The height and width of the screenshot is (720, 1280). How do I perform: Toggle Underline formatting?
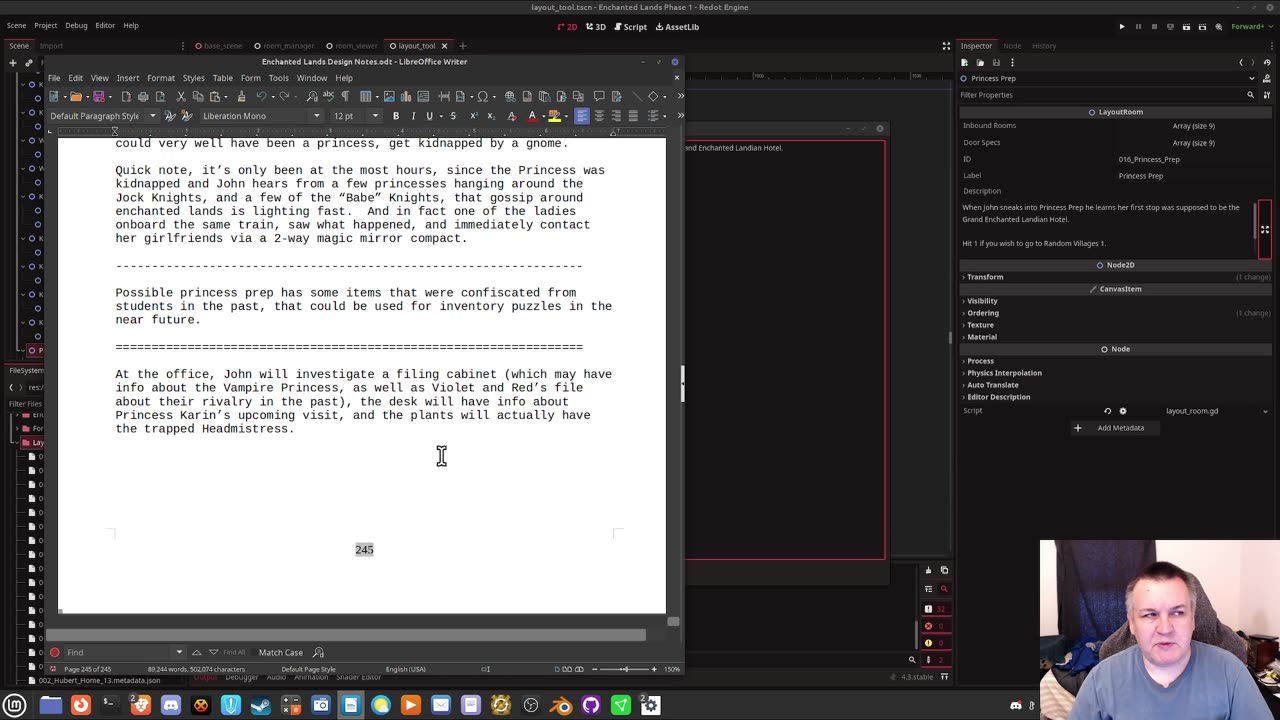430,116
